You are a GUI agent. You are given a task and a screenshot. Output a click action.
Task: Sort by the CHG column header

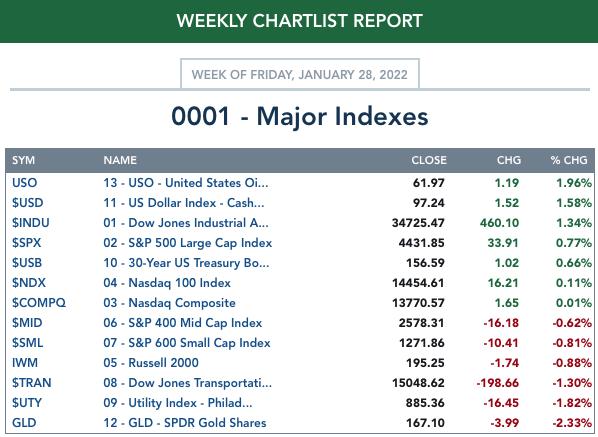(509, 160)
